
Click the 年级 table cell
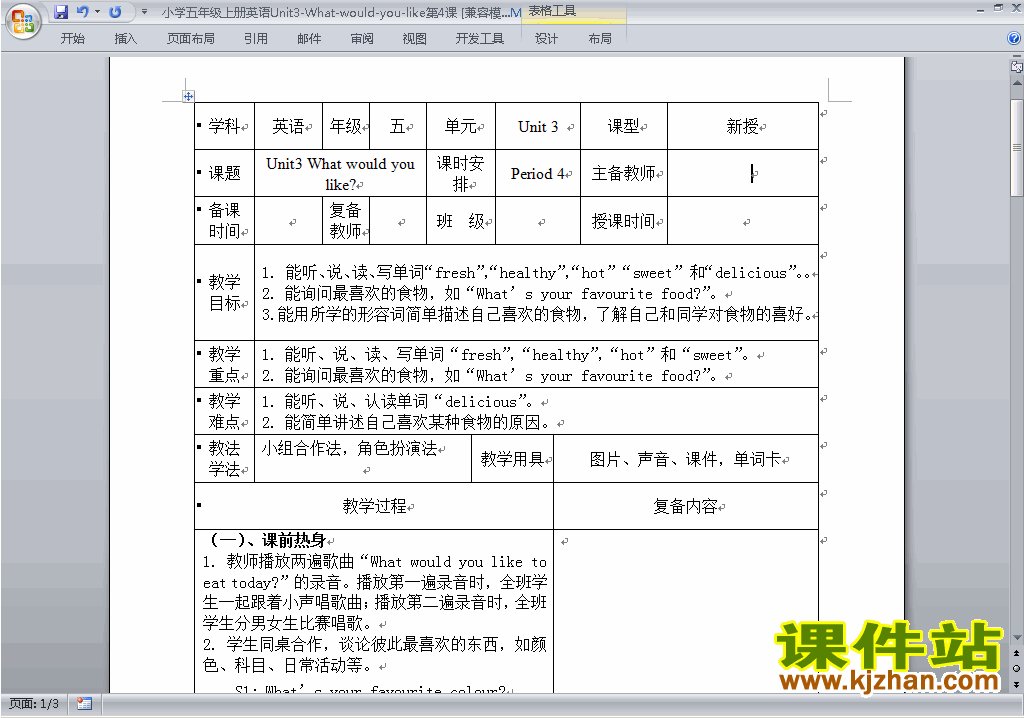[x=345, y=126]
